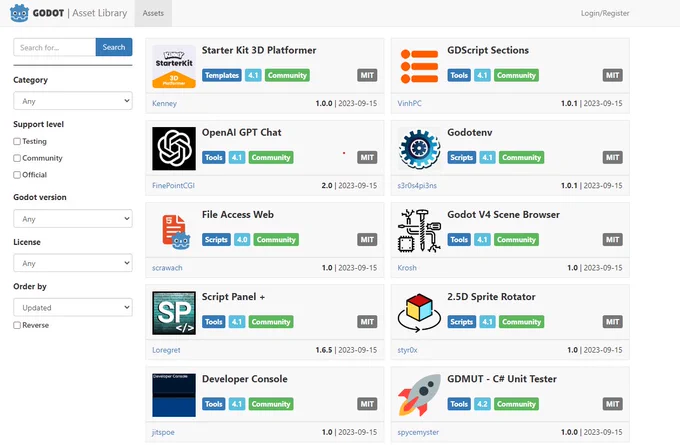Viewport: 680px width, 445px height.
Task: Toggle the Reverse order checkbox
Action: point(17,325)
